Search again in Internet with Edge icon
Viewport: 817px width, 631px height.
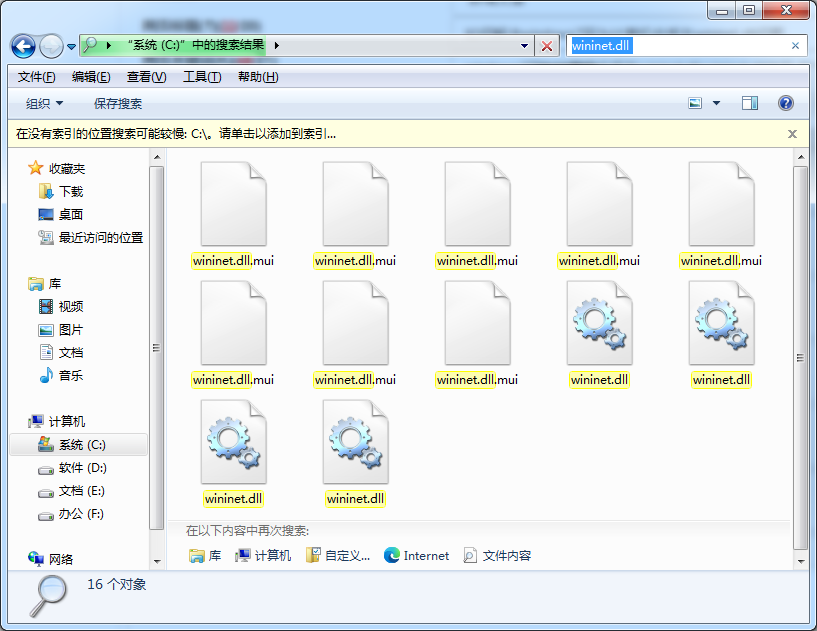[x=416, y=556]
